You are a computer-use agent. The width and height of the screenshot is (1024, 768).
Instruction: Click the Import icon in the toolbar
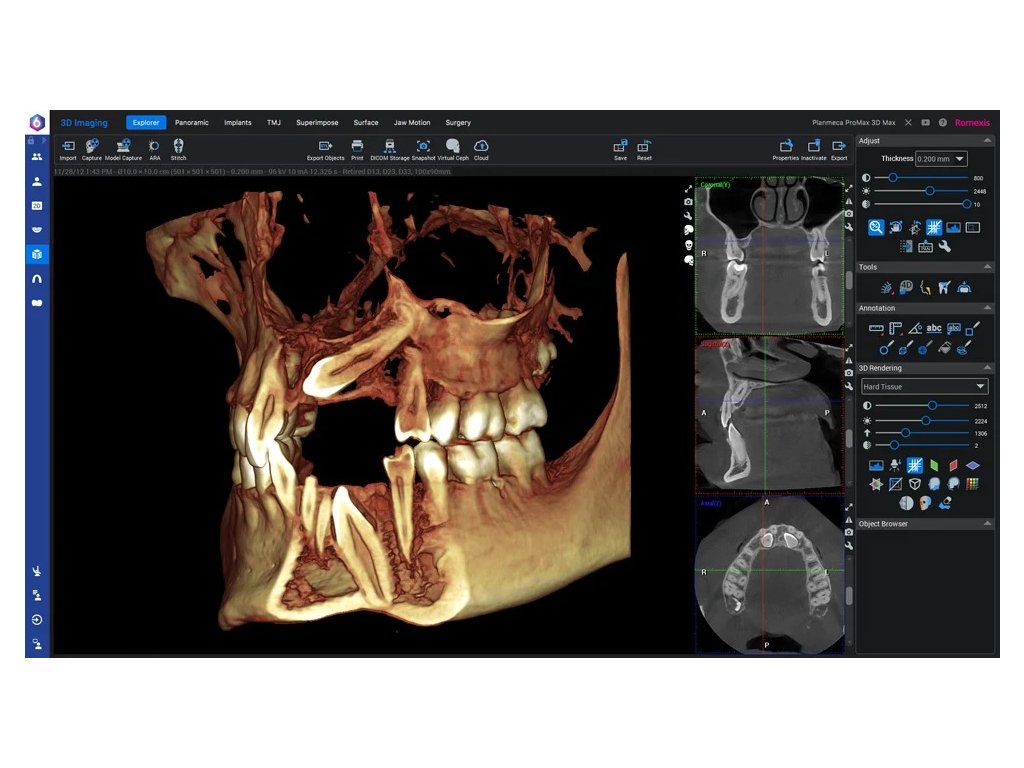click(x=68, y=147)
